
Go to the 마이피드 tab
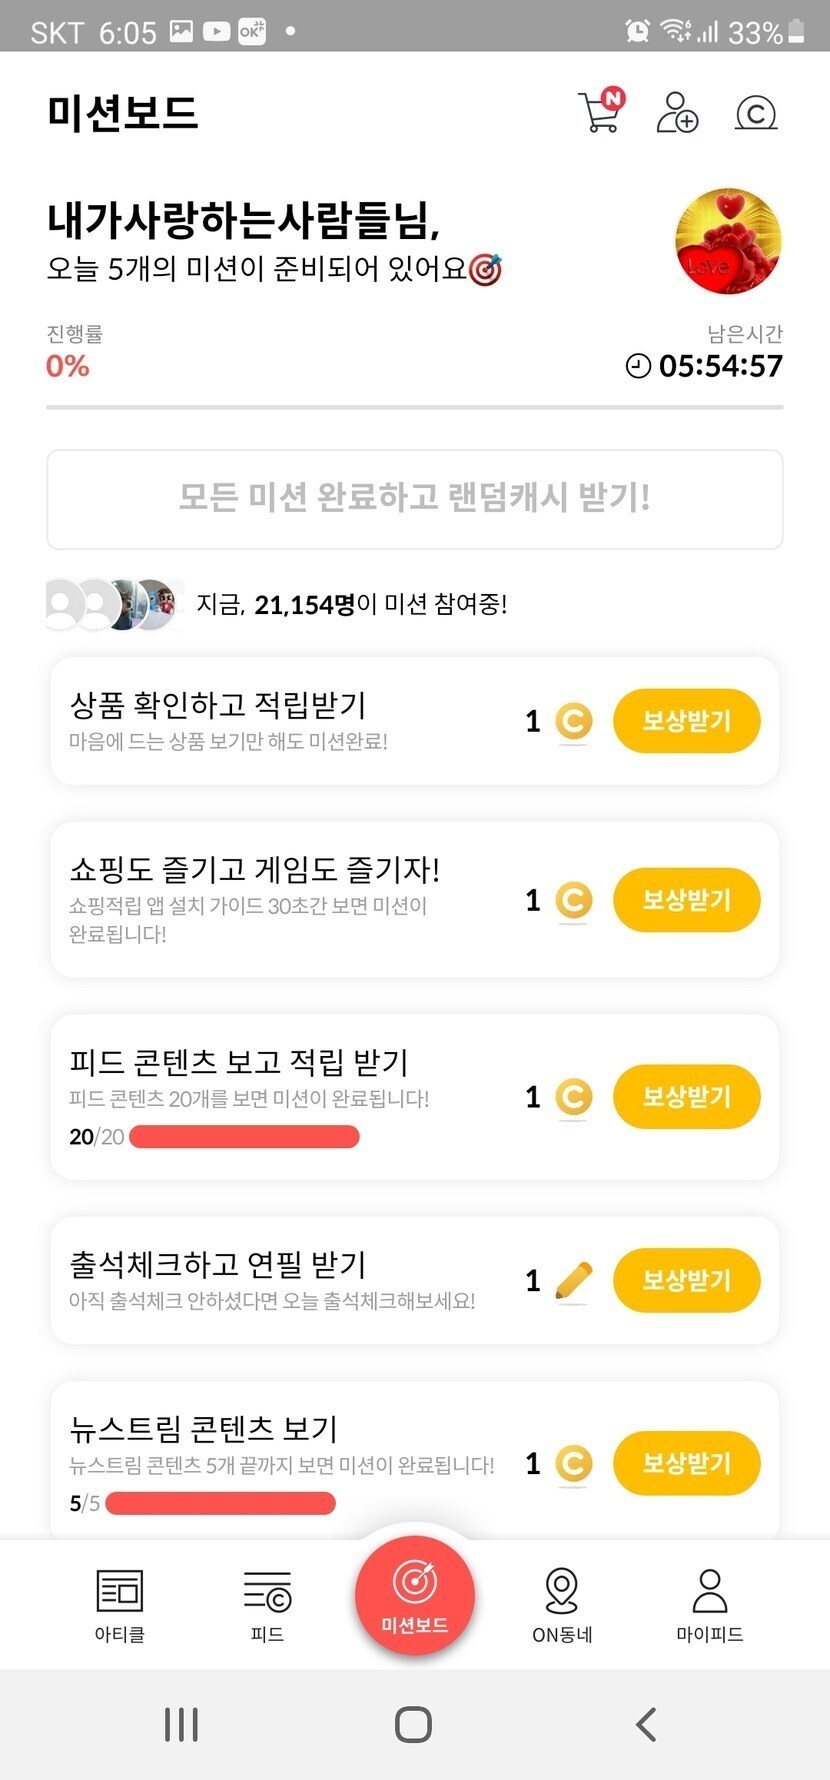tap(709, 1603)
